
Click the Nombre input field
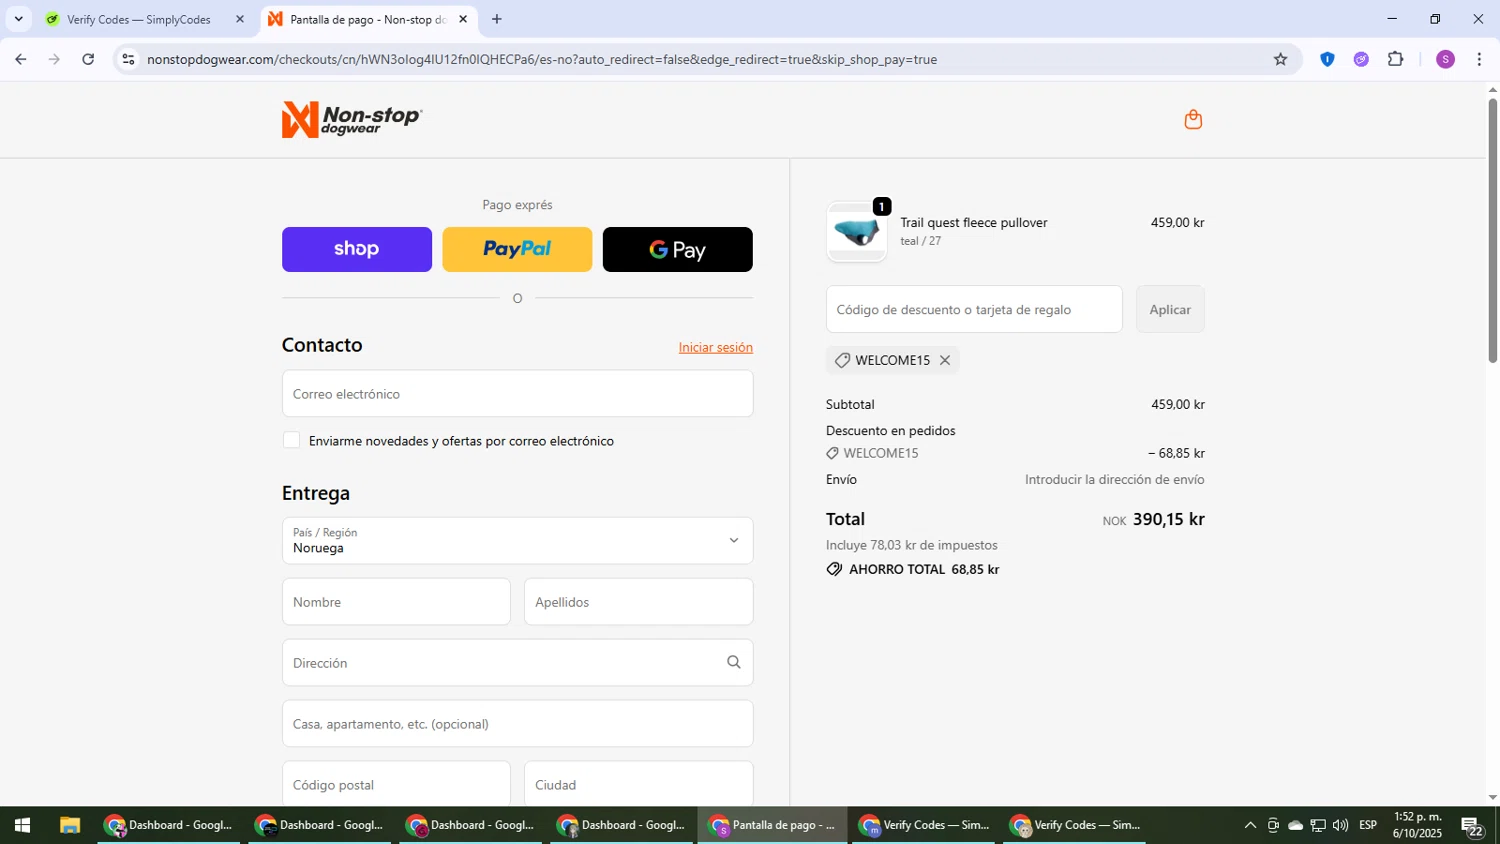(396, 602)
